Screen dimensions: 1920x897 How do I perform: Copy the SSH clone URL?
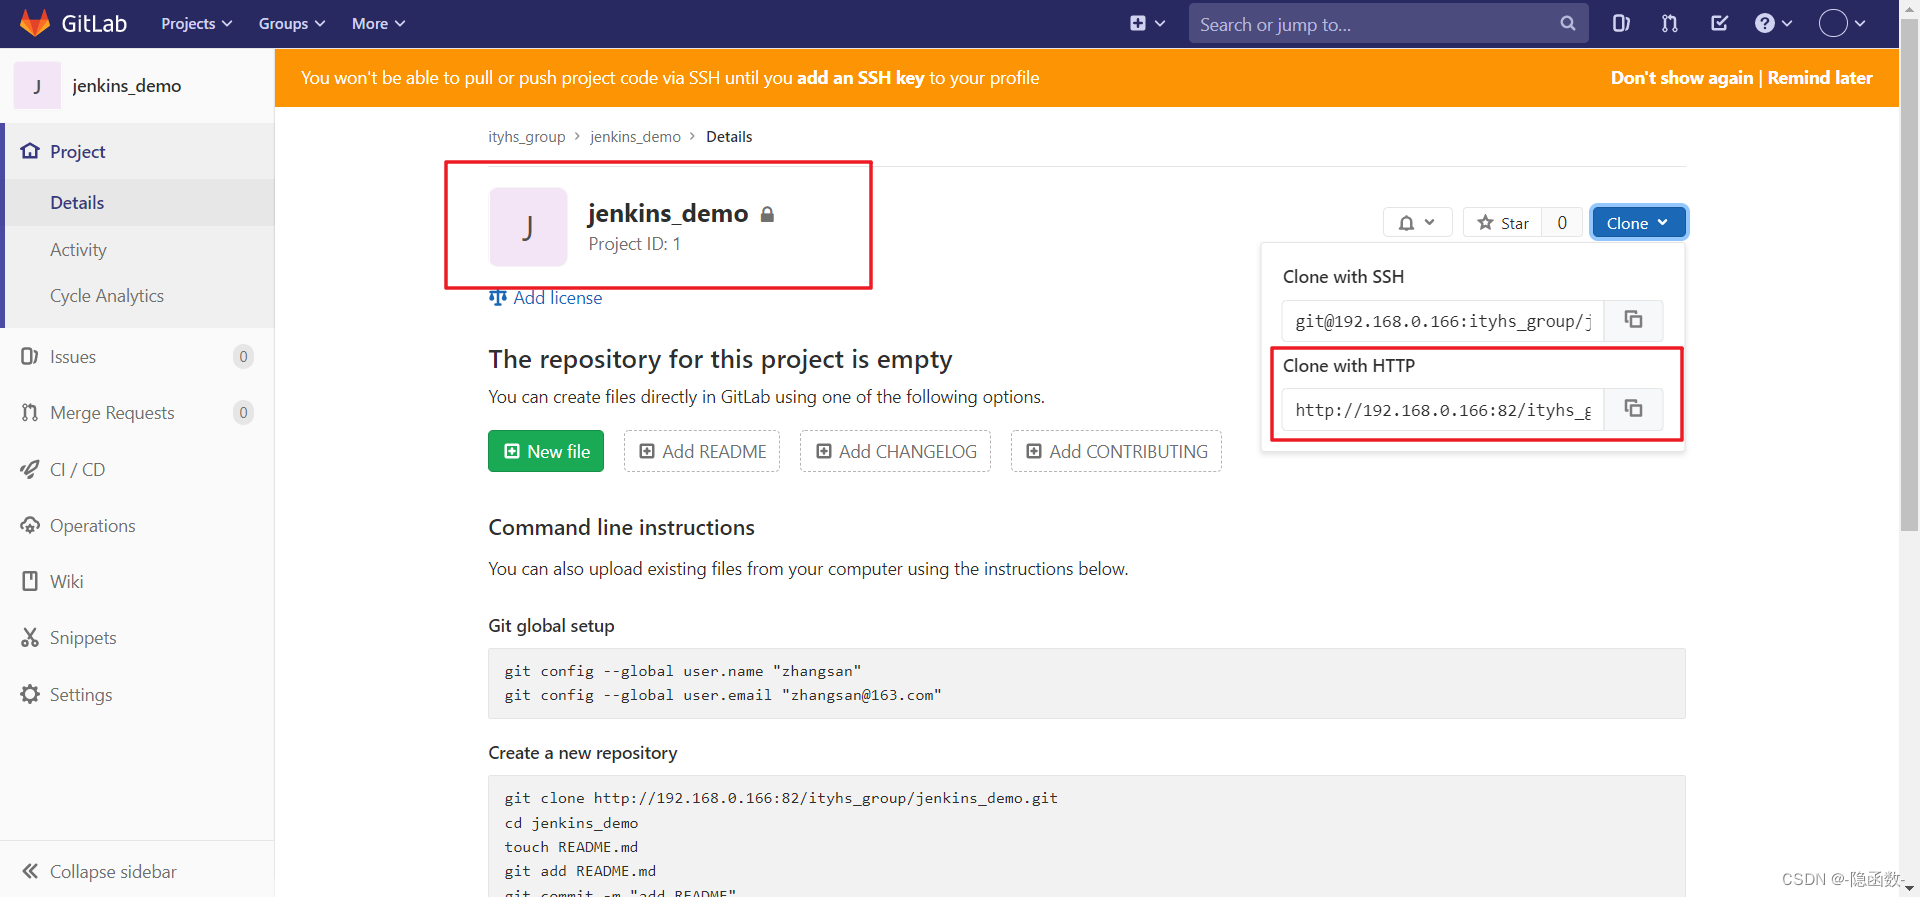click(1634, 320)
